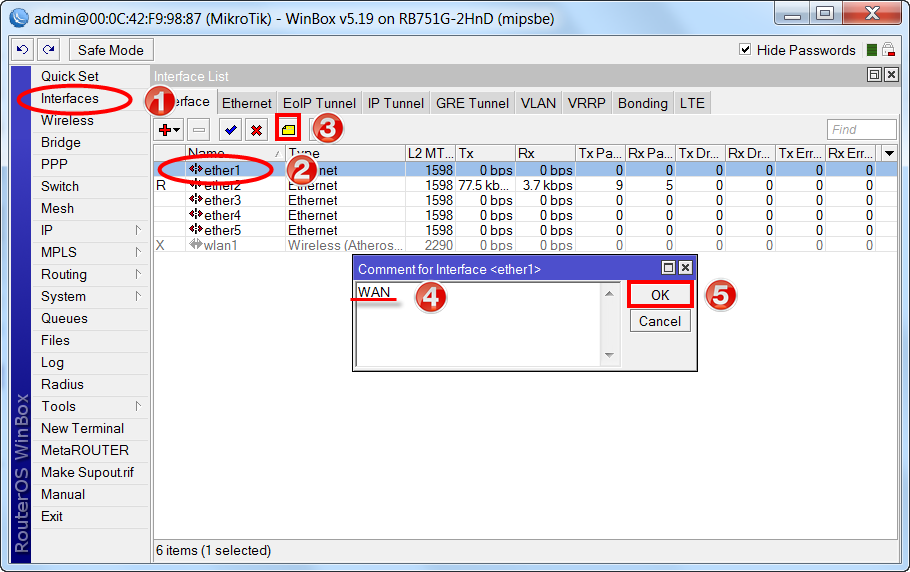Click the padlock icon near Hide Passwords

[888, 50]
